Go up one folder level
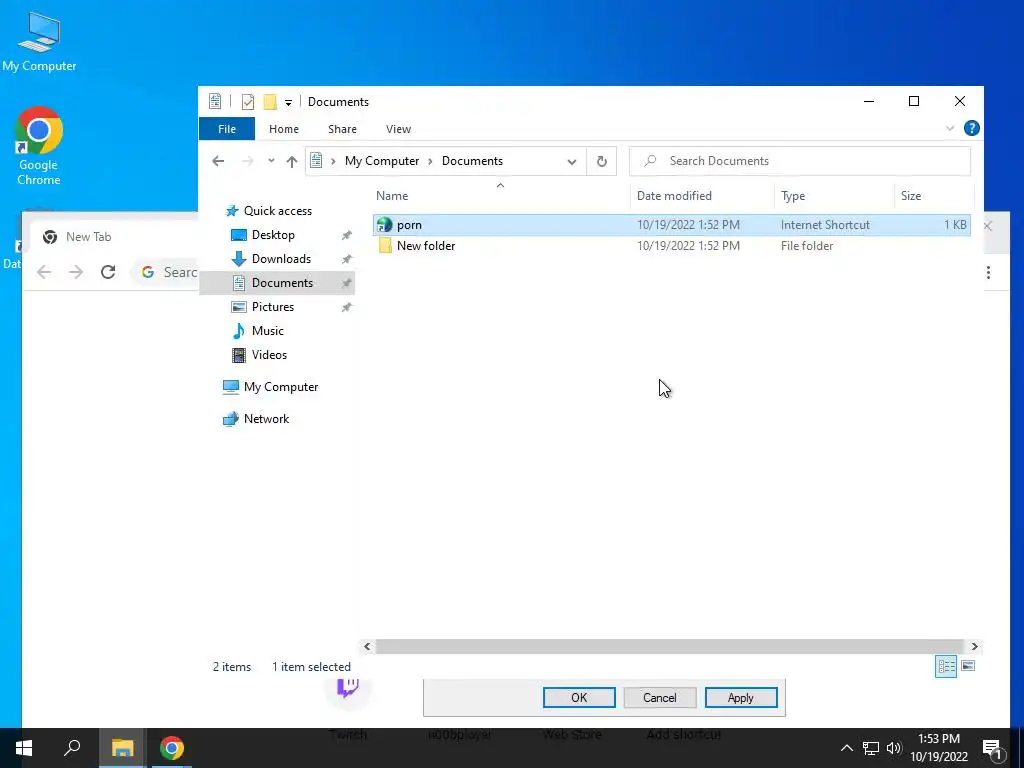This screenshot has height=768, width=1024. click(x=292, y=161)
